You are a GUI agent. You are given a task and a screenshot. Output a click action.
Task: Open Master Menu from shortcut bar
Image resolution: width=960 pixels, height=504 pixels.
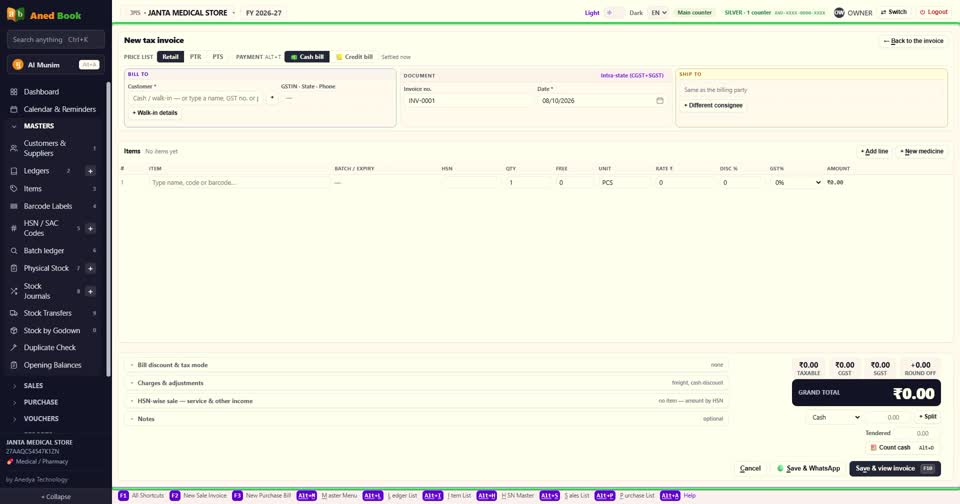click(x=327, y=495)
